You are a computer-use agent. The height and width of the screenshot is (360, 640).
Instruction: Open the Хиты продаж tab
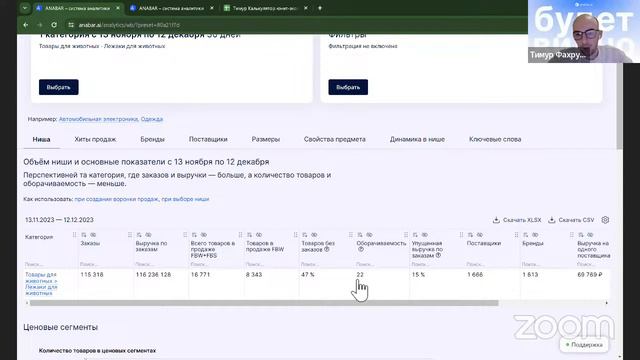point(95,139)
